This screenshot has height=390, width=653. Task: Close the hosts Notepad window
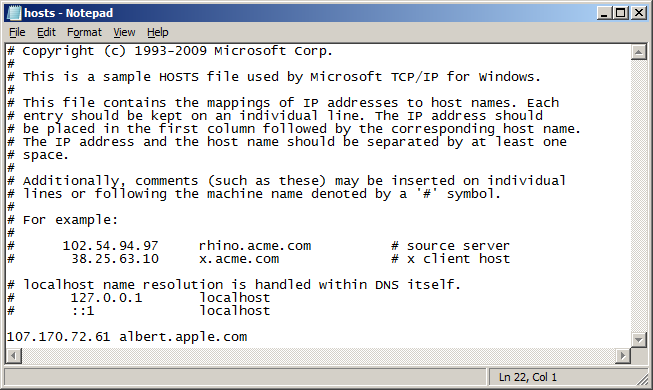[638, 13]
